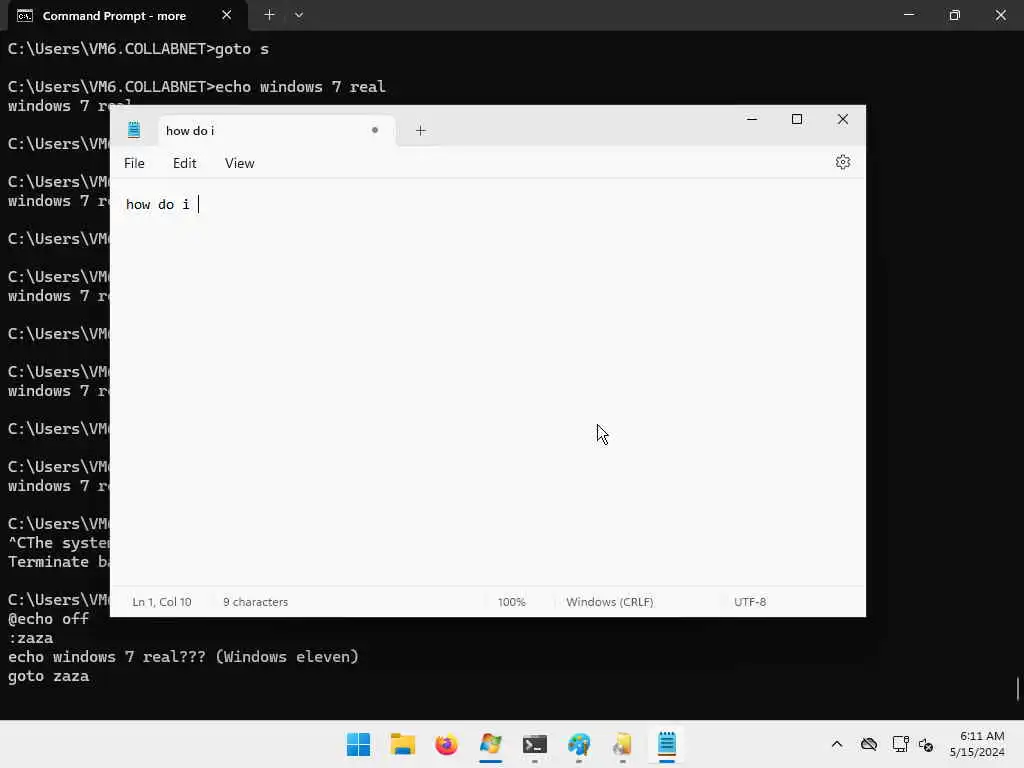Screen dimensions: 1024x768
Task: Open the Edit menu in Notepad
Action: pyautogui.click(x=185, y=163)
